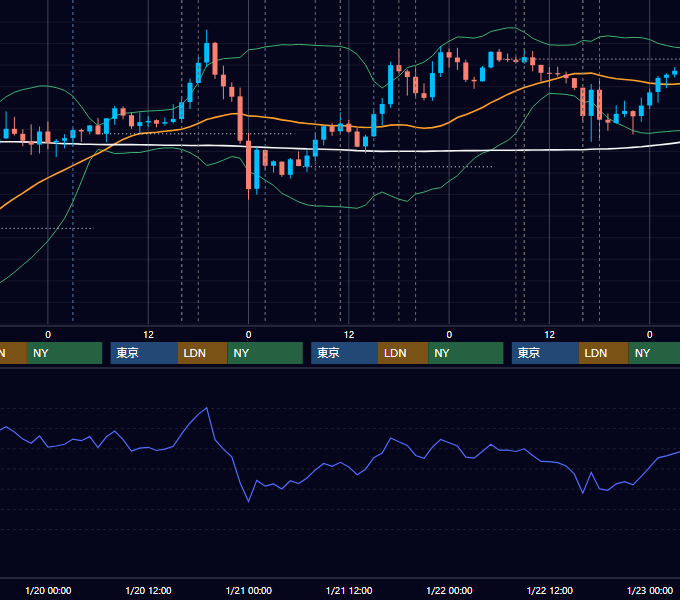Select the LDN session block for 1/21
The image size is (680, 600).
403,353
